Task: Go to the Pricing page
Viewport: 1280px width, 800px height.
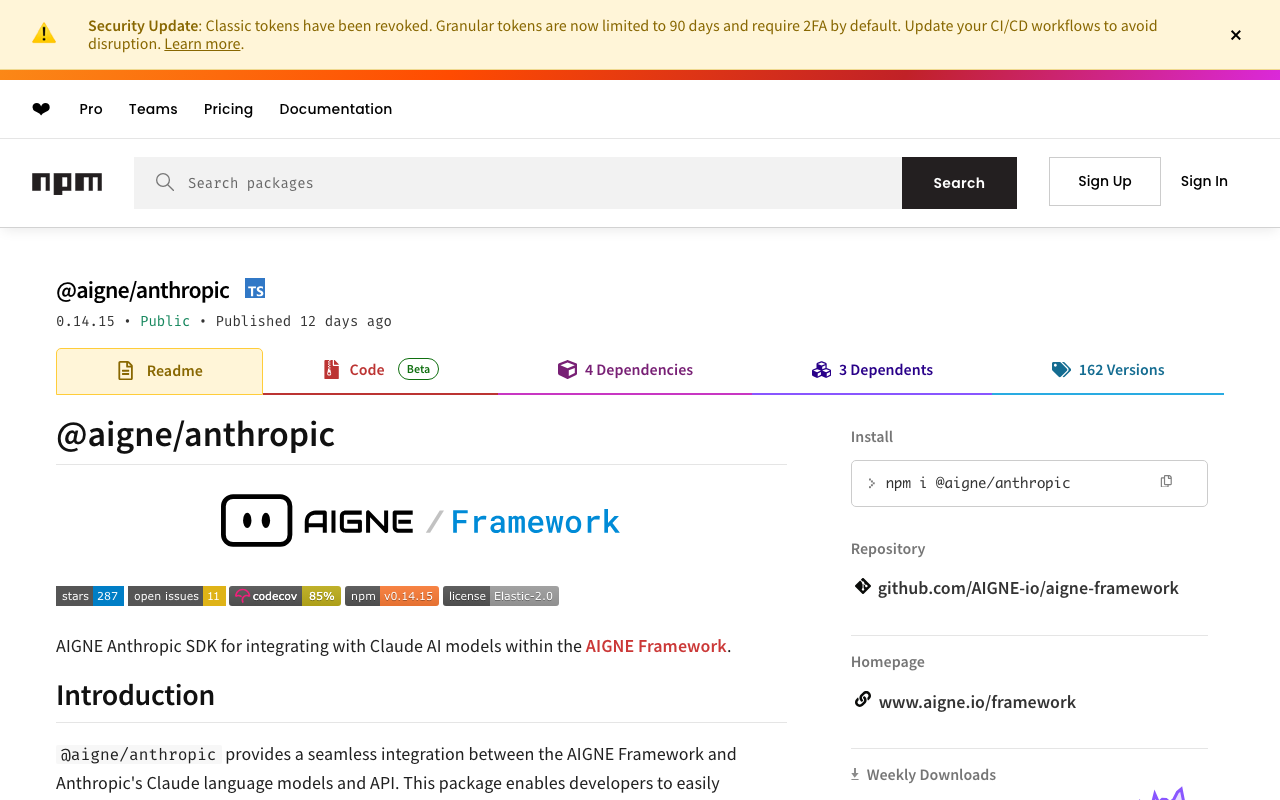Action: click(x=228, y=109)
